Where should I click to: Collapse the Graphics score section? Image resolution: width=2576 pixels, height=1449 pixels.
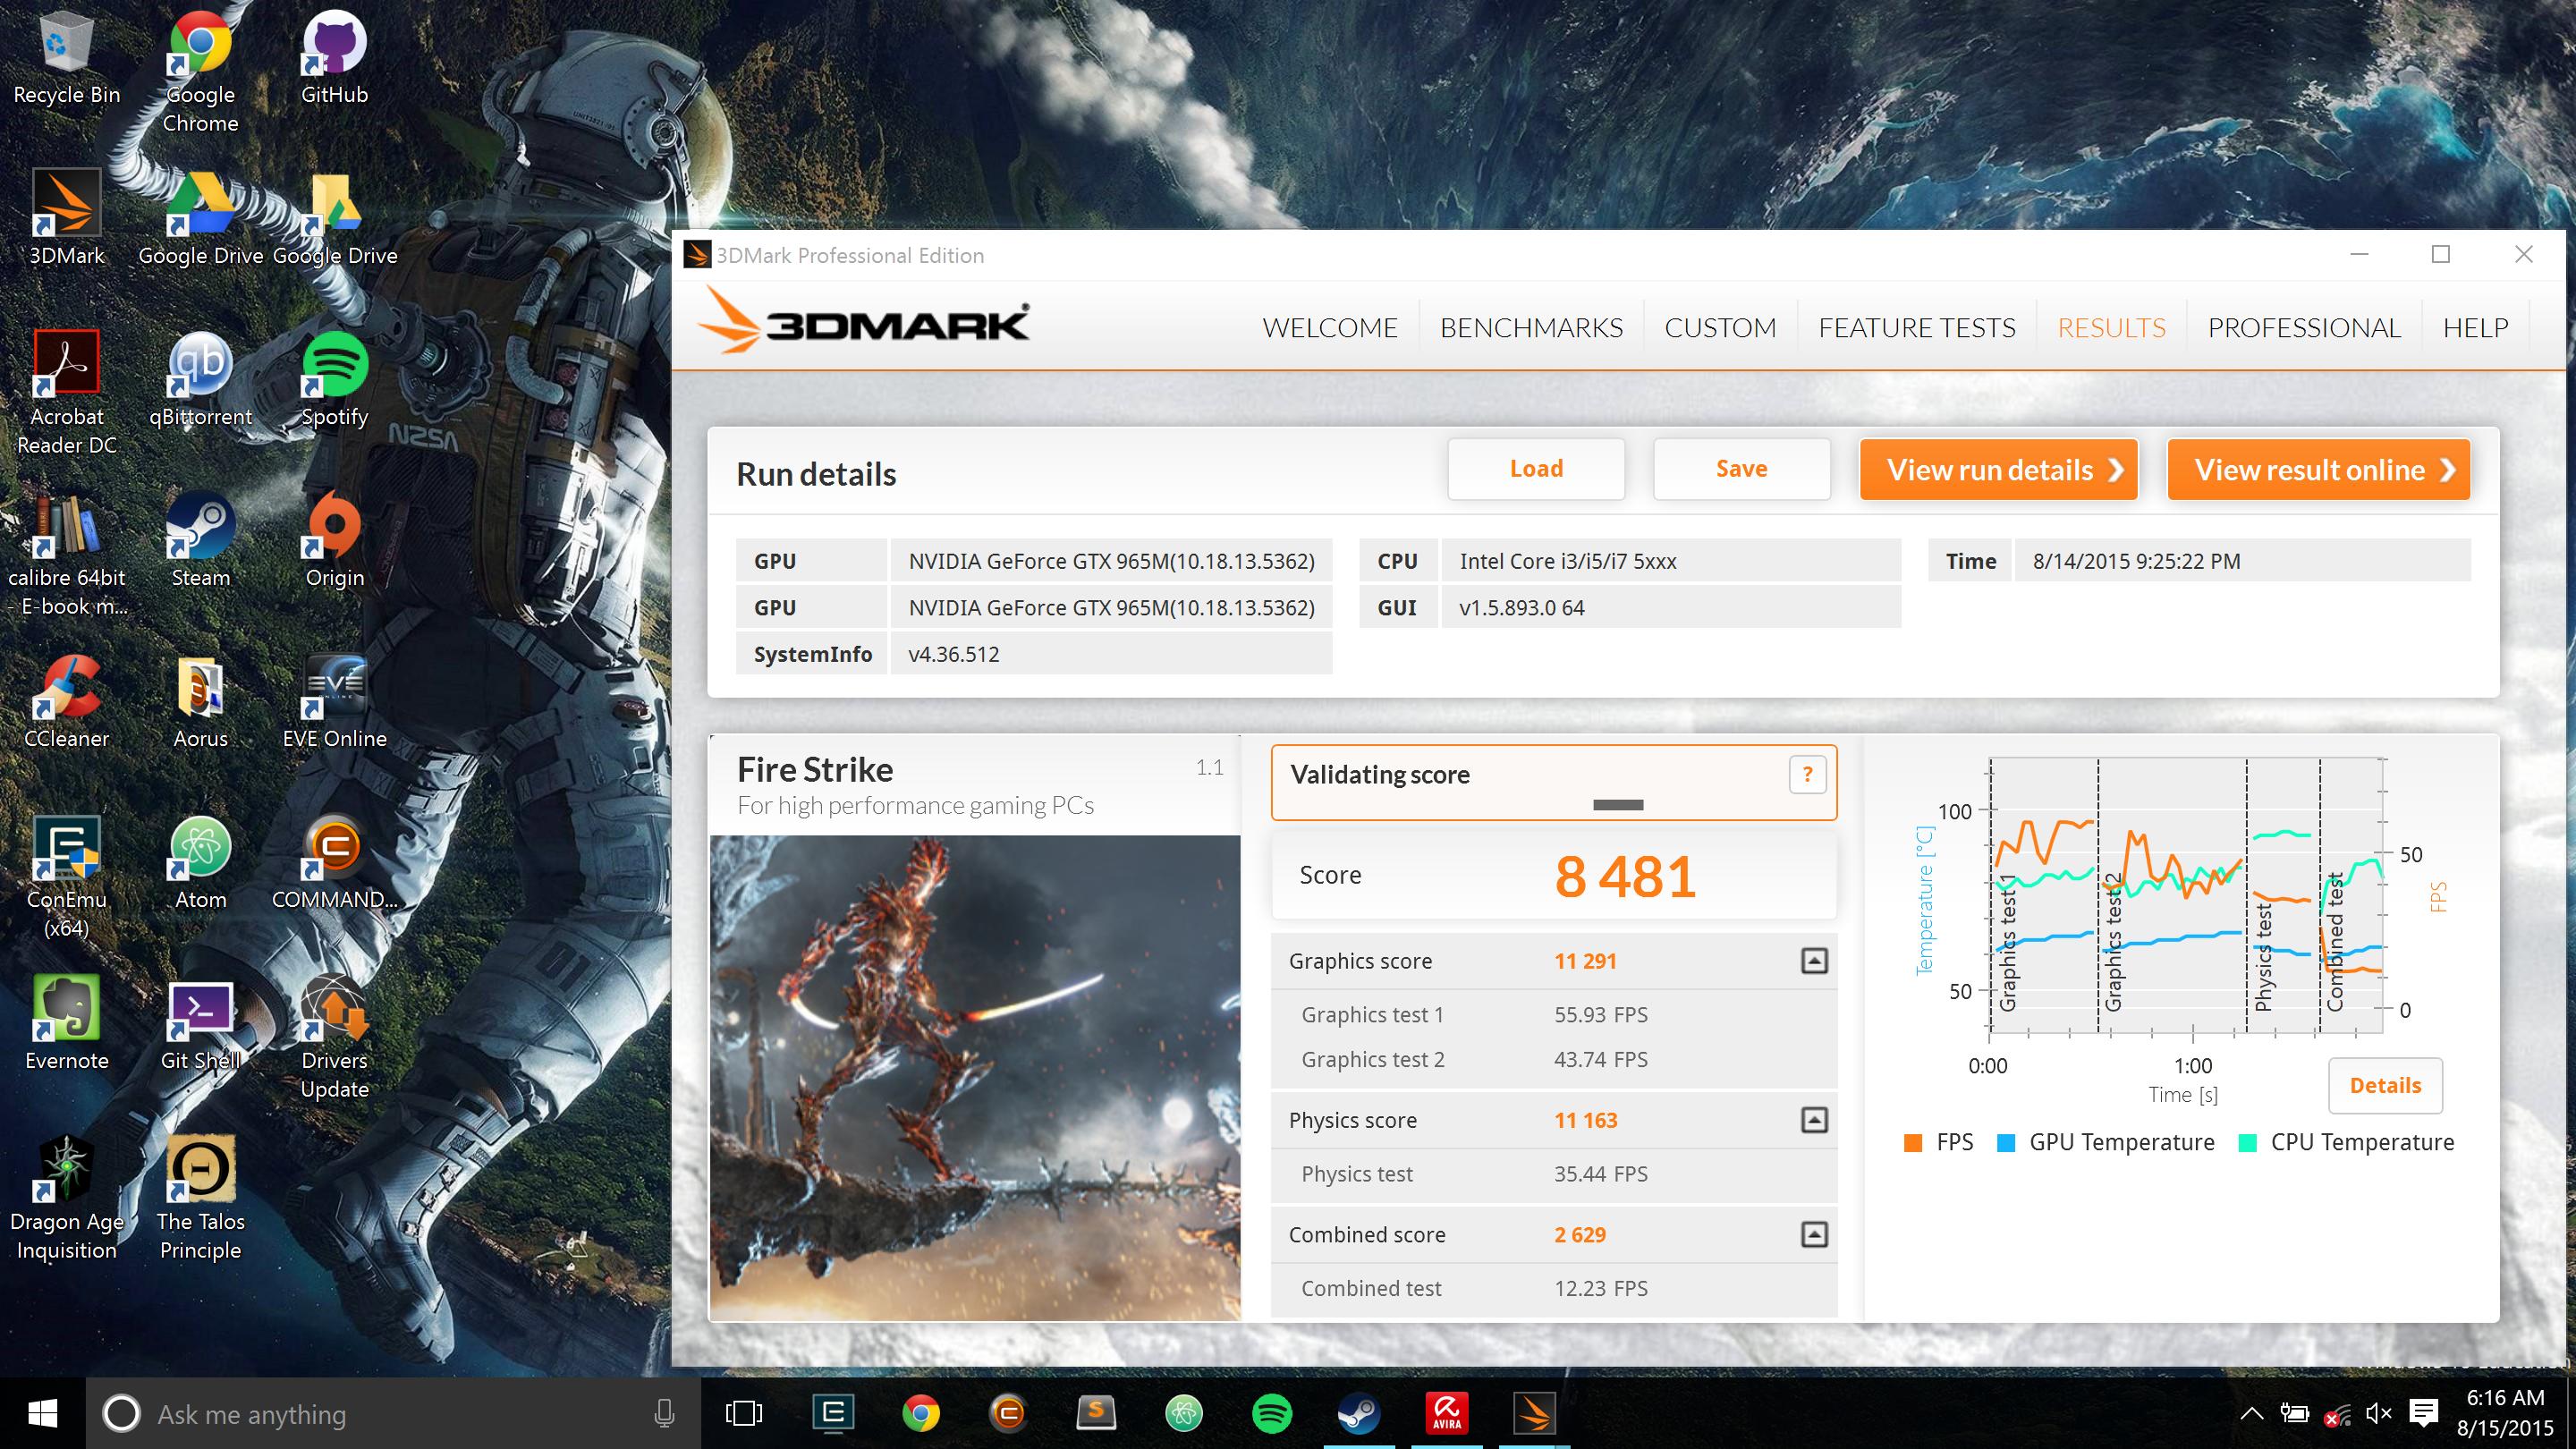click(1814, 961)
